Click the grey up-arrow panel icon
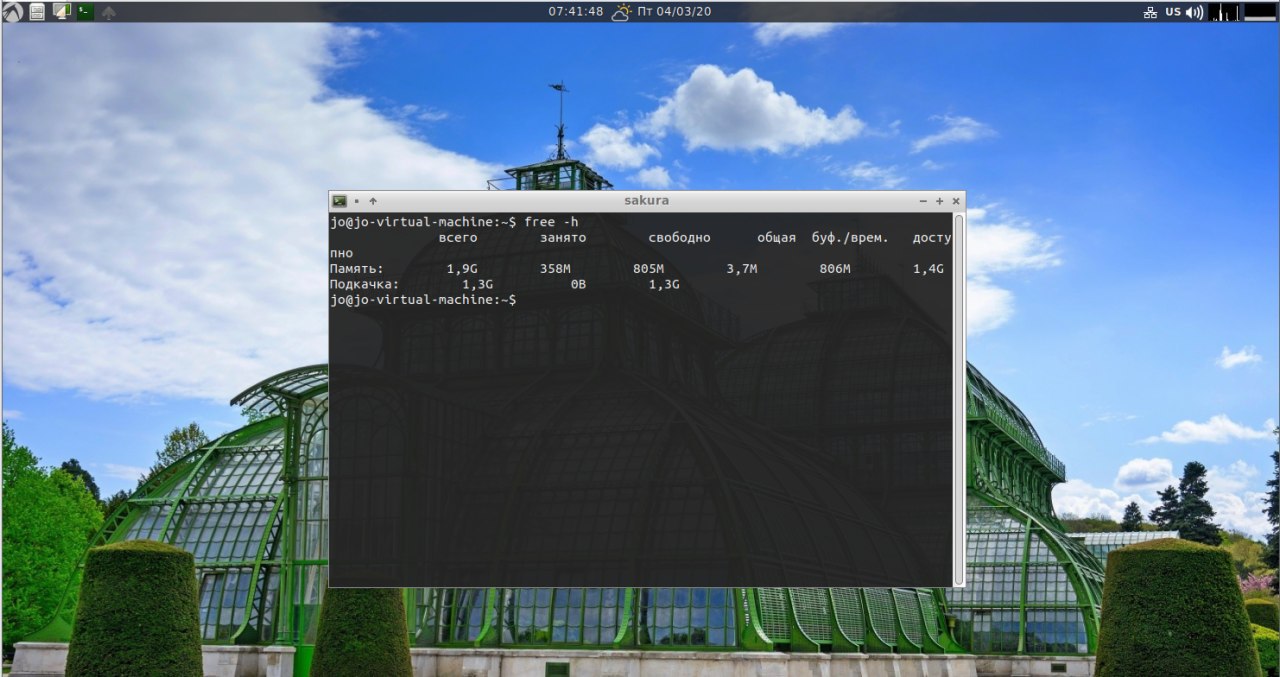Viewport: 1280px width, 677px height. click(x=109, y=12)
